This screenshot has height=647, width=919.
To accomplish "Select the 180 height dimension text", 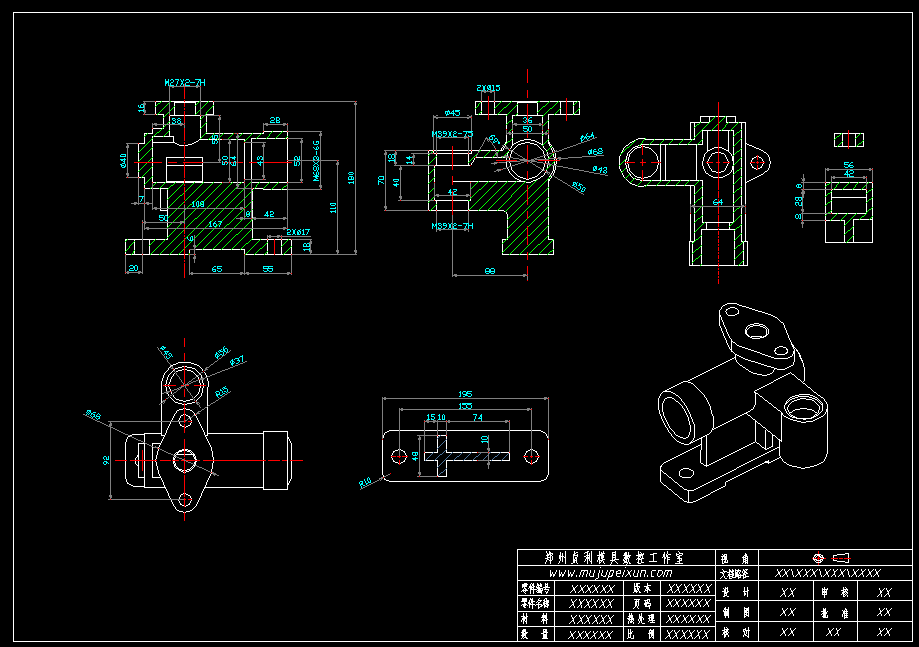I will coord(350,178).
